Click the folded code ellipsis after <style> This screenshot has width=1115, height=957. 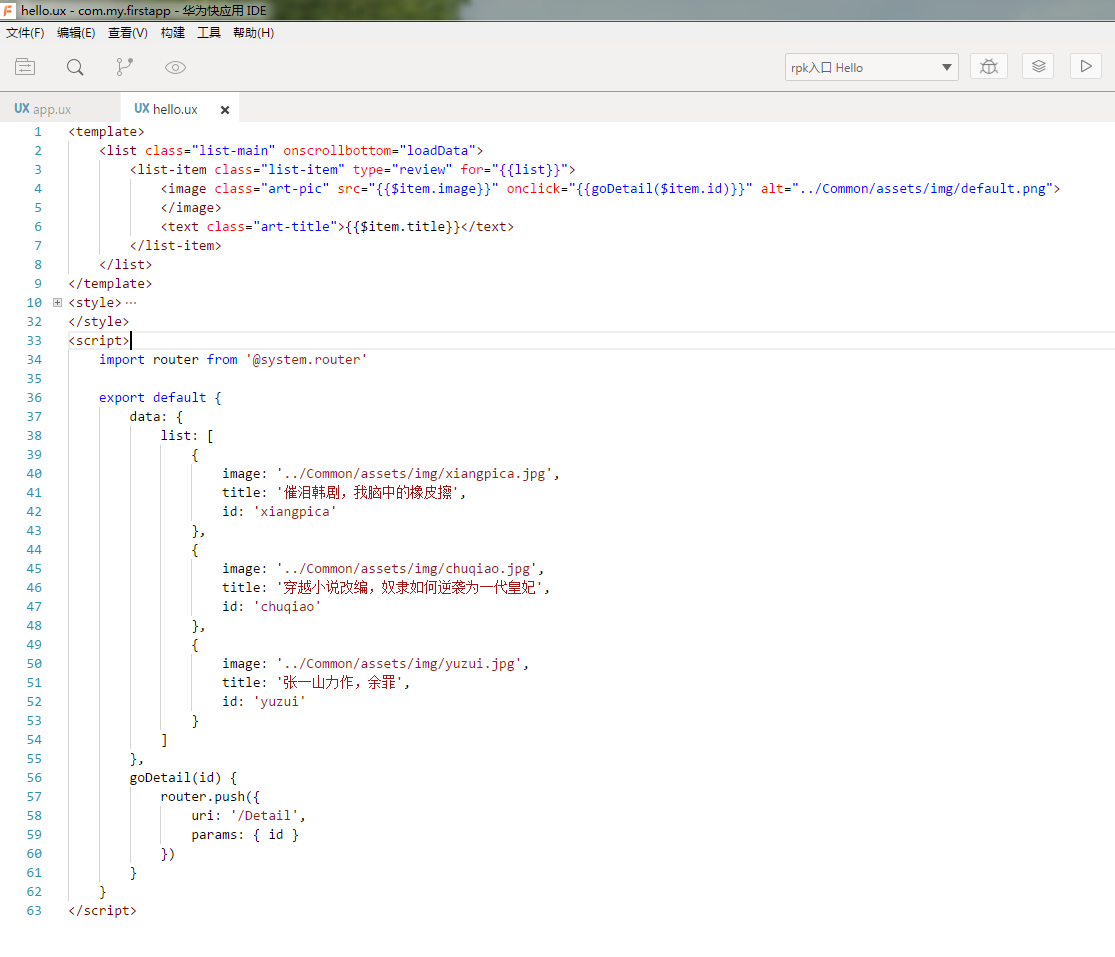coord(131,303)
